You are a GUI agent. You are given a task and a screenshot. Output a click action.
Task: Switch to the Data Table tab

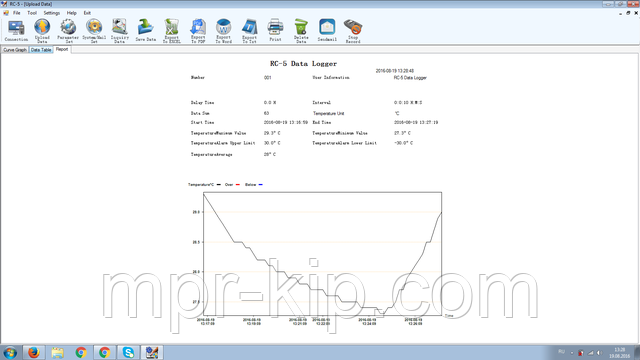point(41,50)
